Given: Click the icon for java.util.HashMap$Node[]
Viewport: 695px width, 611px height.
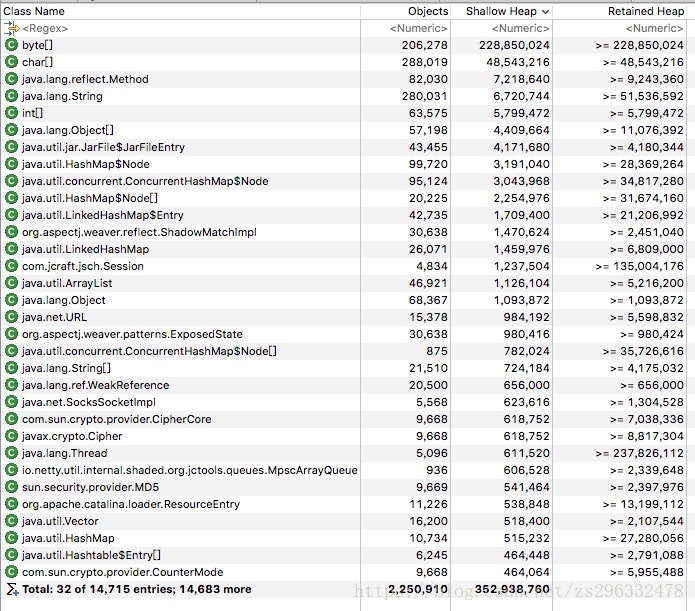Looking at the screenshot, I should click(11, 198).
